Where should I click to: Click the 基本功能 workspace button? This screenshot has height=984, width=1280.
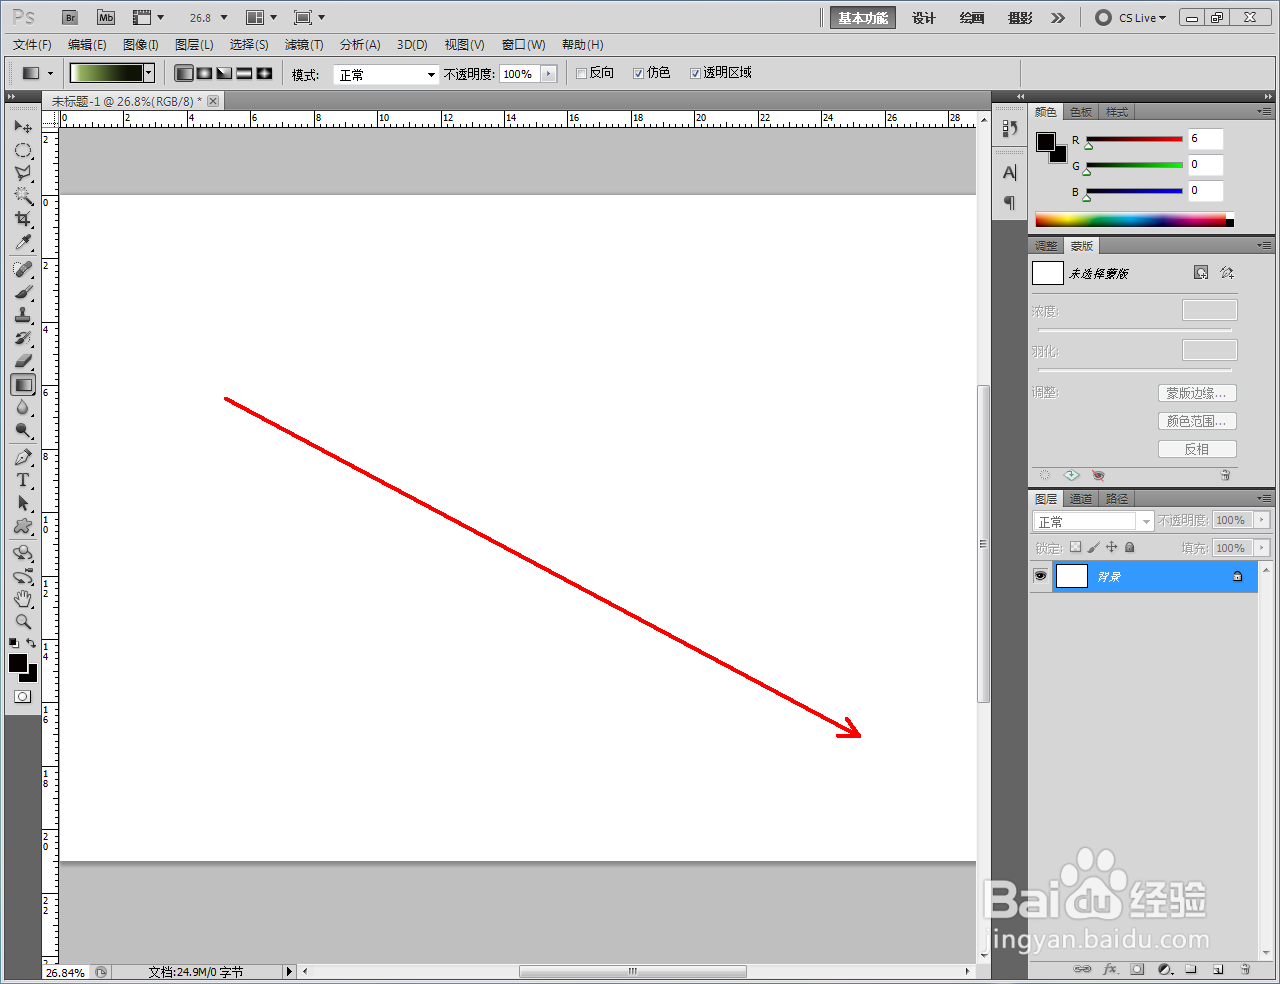click(863, 18)
